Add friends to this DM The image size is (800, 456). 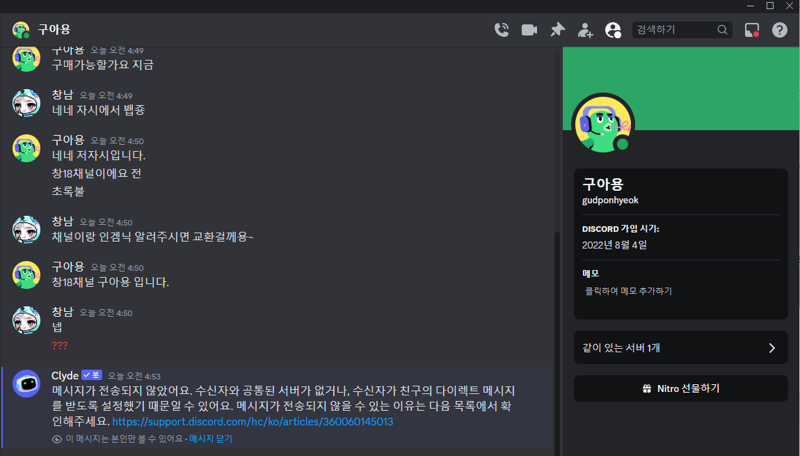click(585, 30)
